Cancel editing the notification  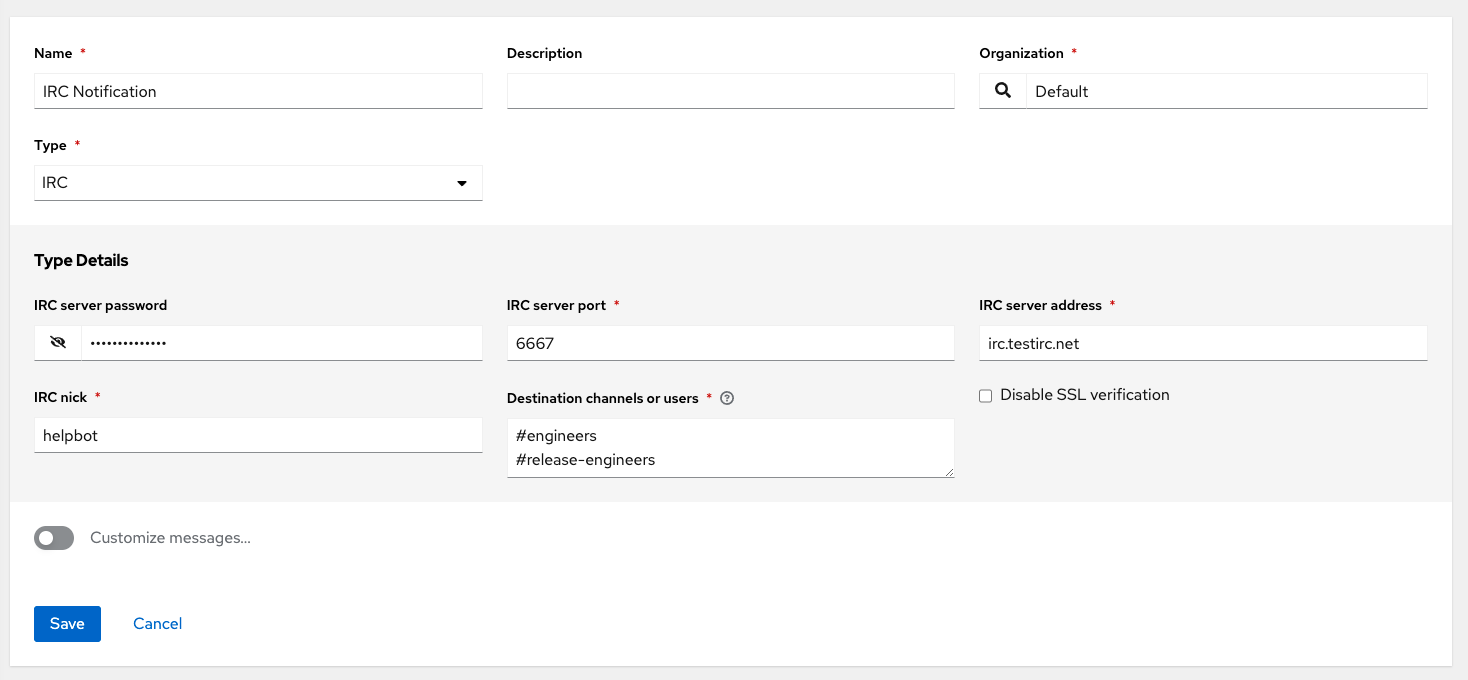tap(157, 623)
